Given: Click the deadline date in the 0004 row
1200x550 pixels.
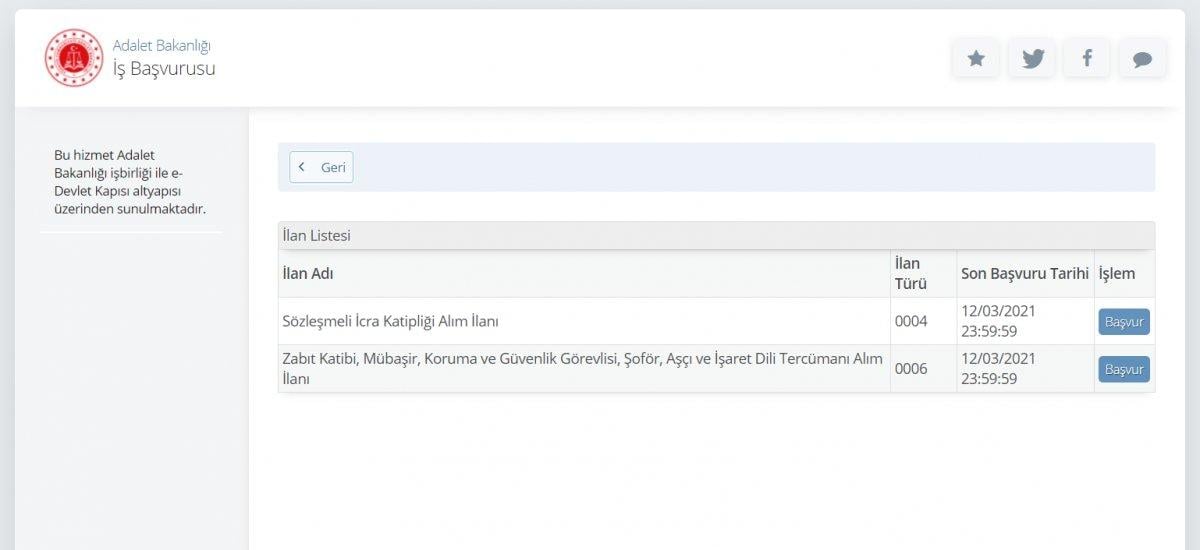Looking at the screenshot, I should pos(998,321).
